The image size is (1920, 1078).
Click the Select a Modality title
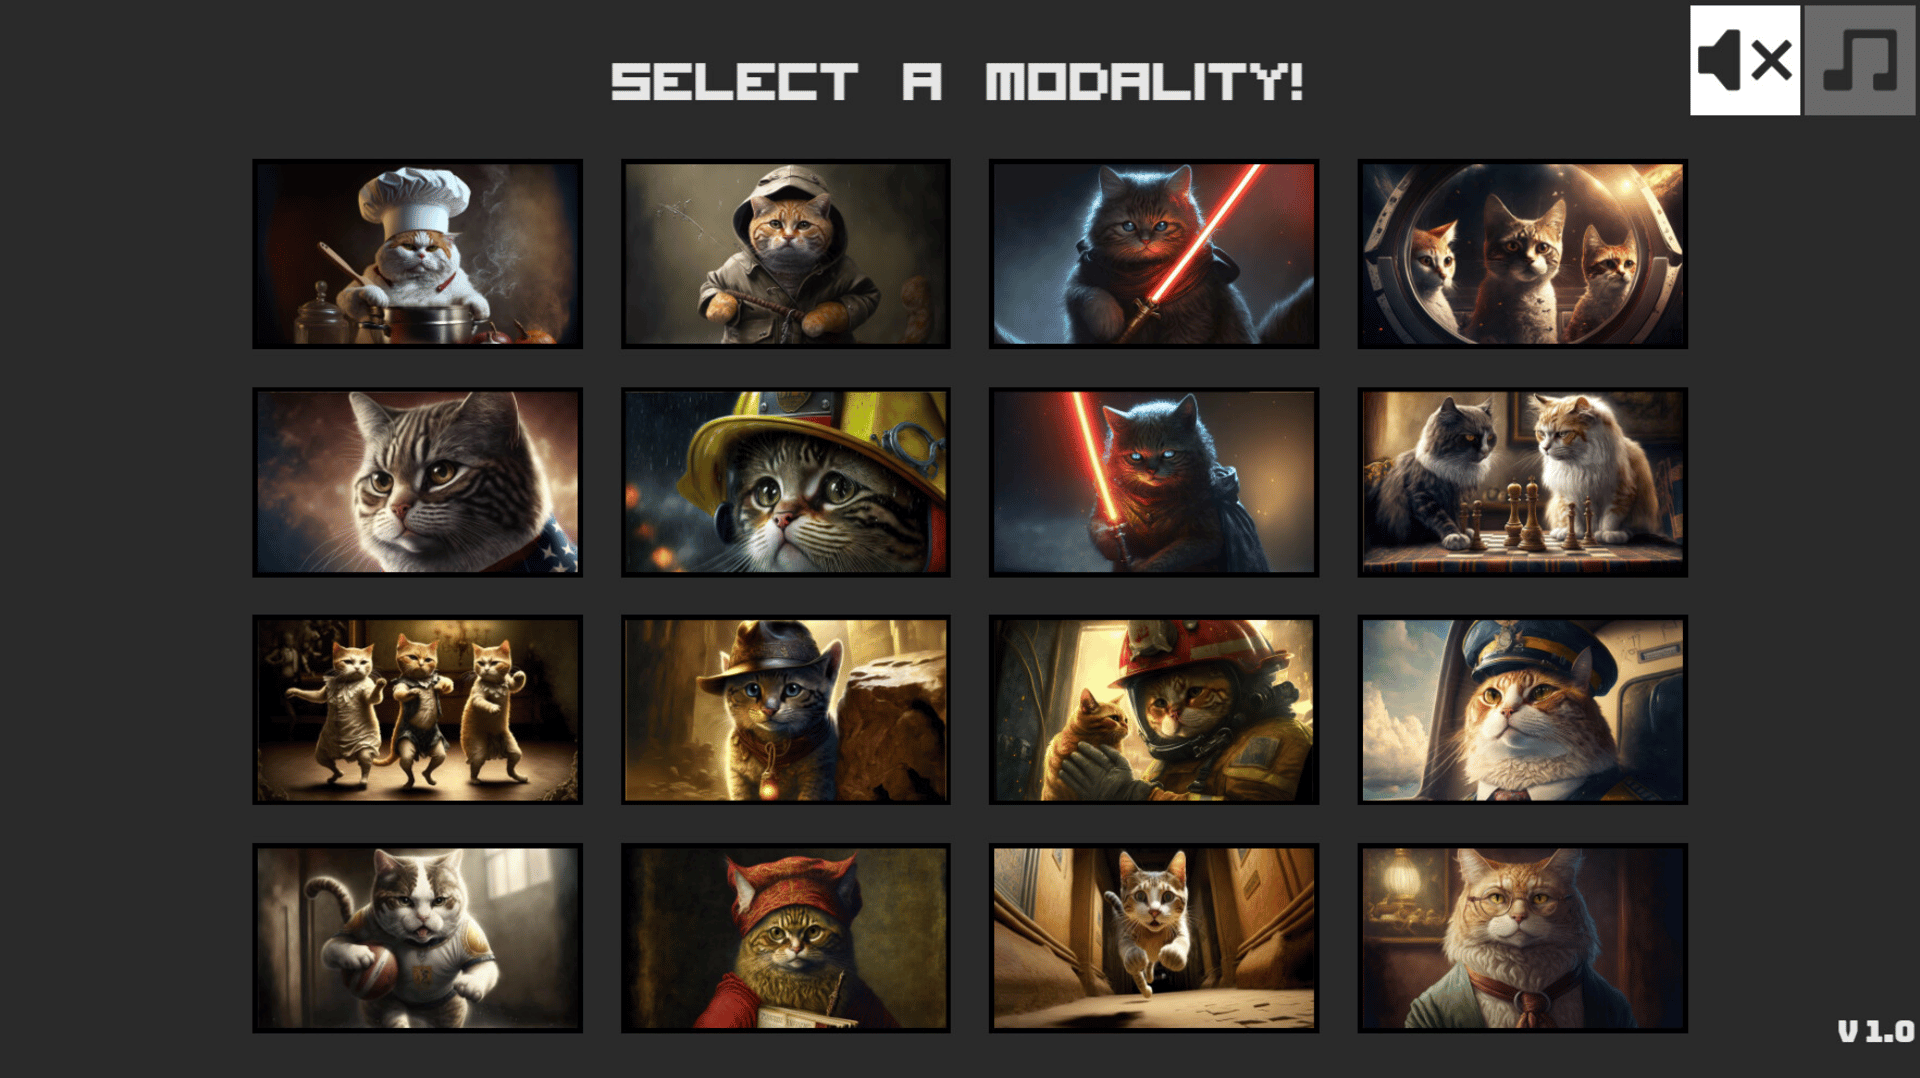point(957,81)
